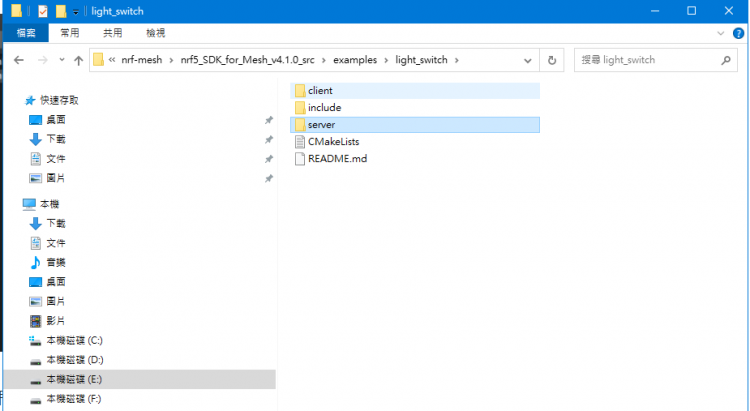Click the Up one level arrow
The height and width of the screenshot is (411, 750).
click(x=78, y=60)
